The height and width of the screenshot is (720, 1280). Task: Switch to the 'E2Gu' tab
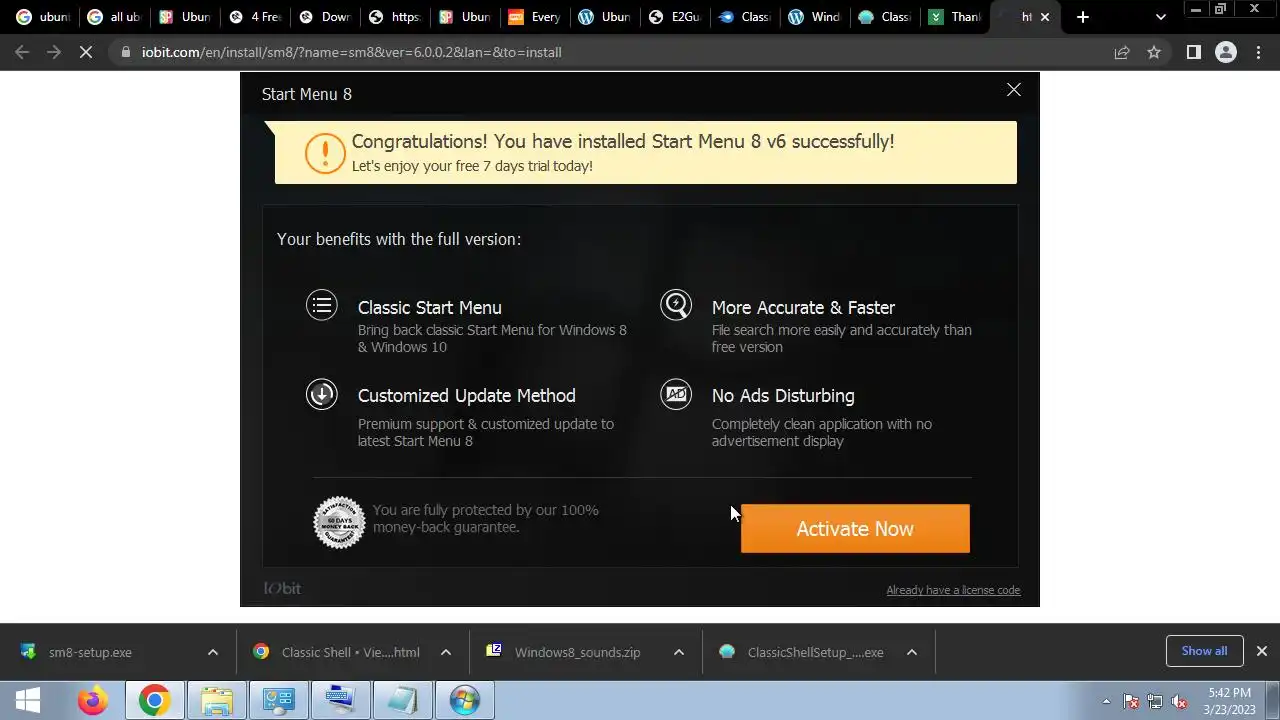(x=674, y=17)
